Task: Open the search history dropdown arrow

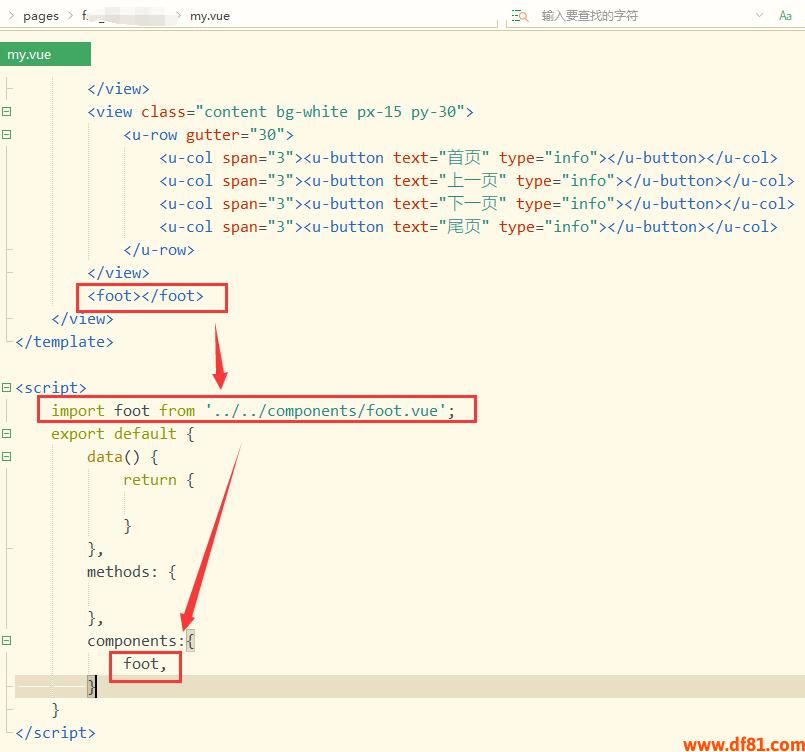Action: 759,15
